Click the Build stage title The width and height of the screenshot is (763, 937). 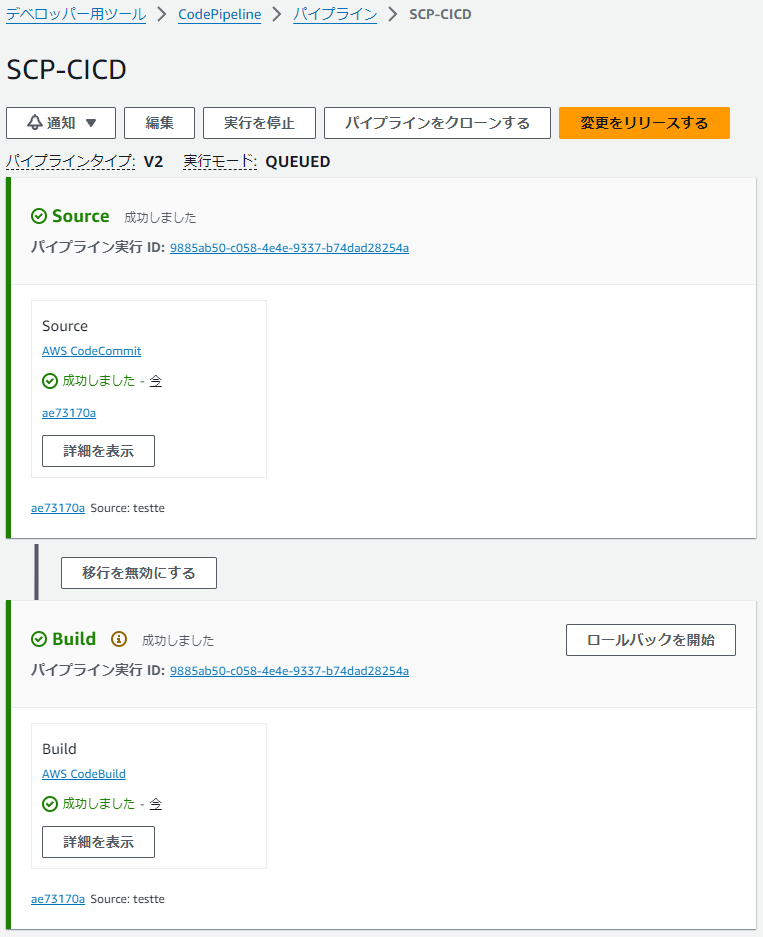74,639
